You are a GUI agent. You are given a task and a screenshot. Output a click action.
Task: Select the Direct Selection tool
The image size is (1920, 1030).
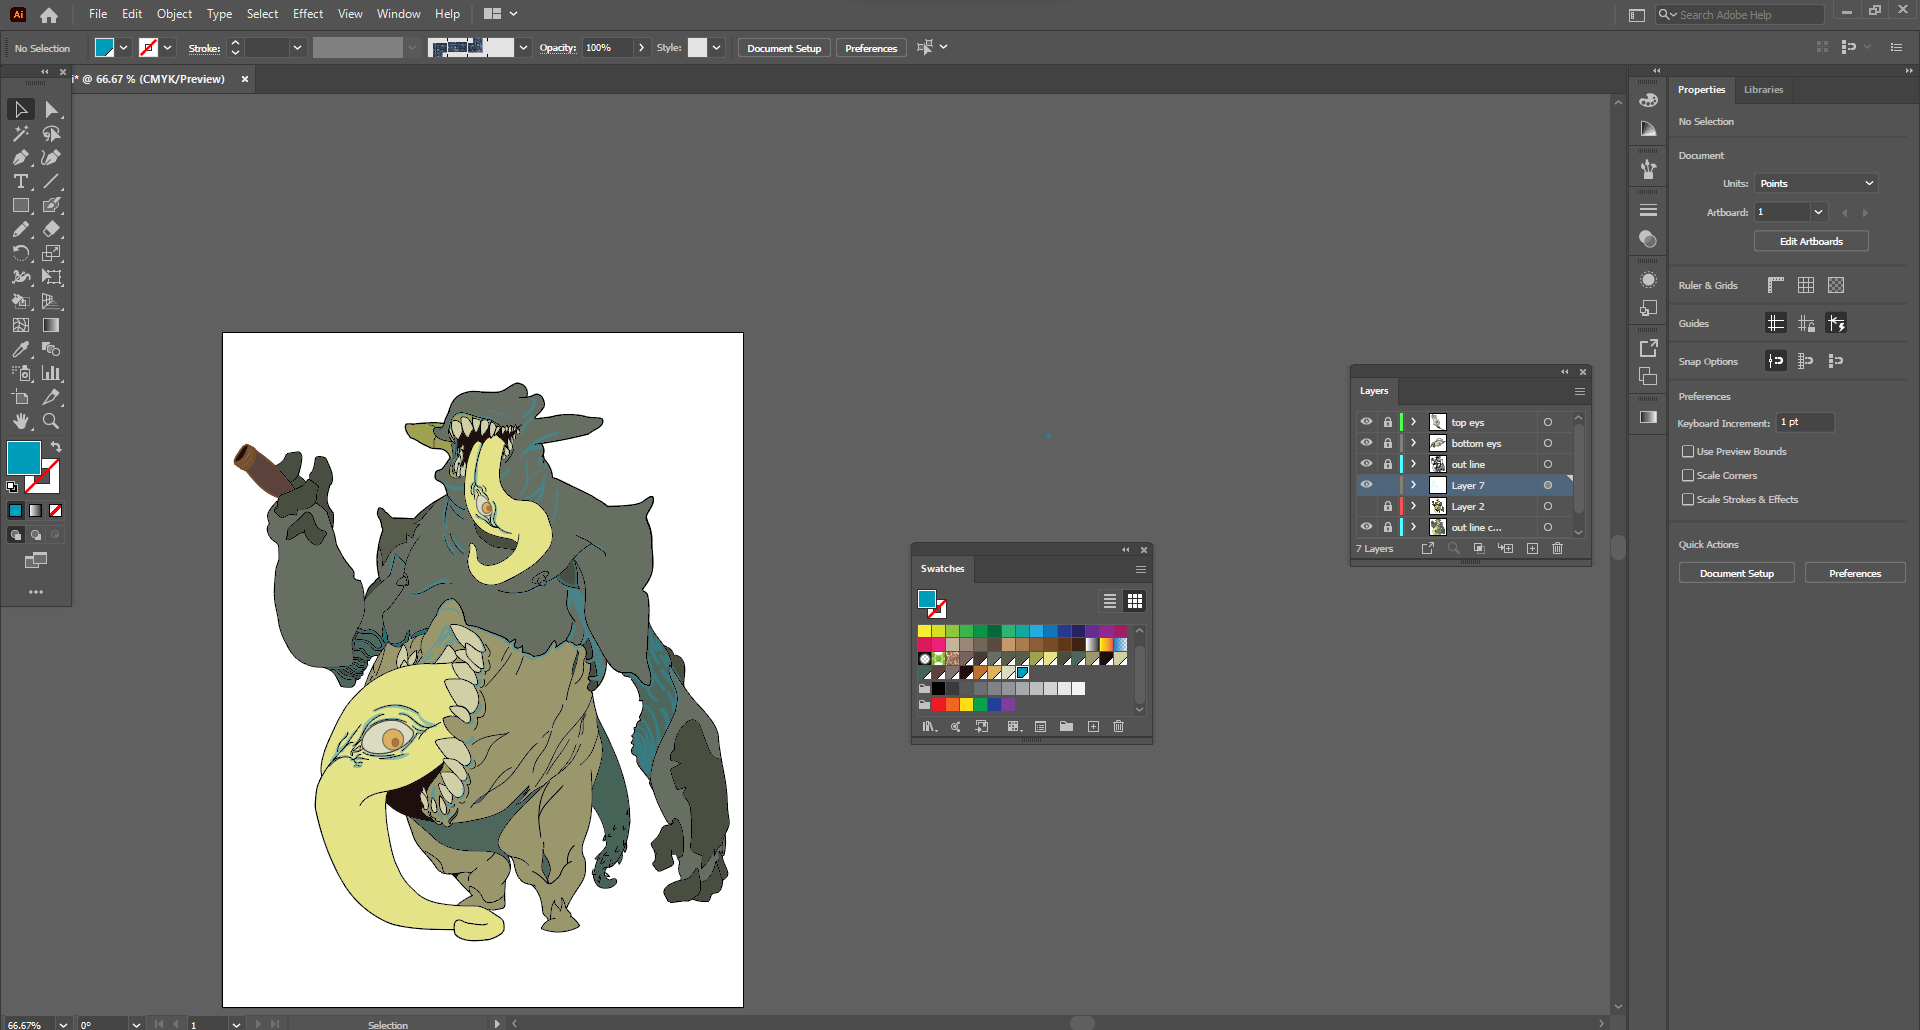[x=51, y=109]
